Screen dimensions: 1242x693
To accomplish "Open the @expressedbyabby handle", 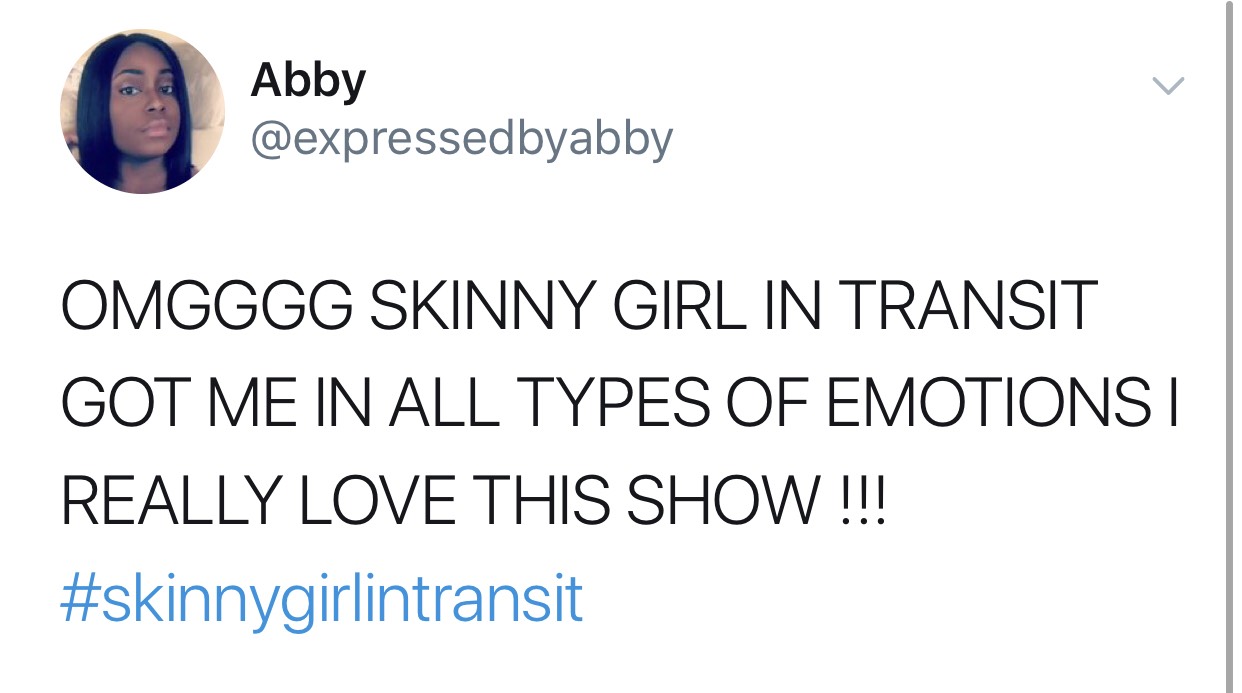I will coord(462,139).
